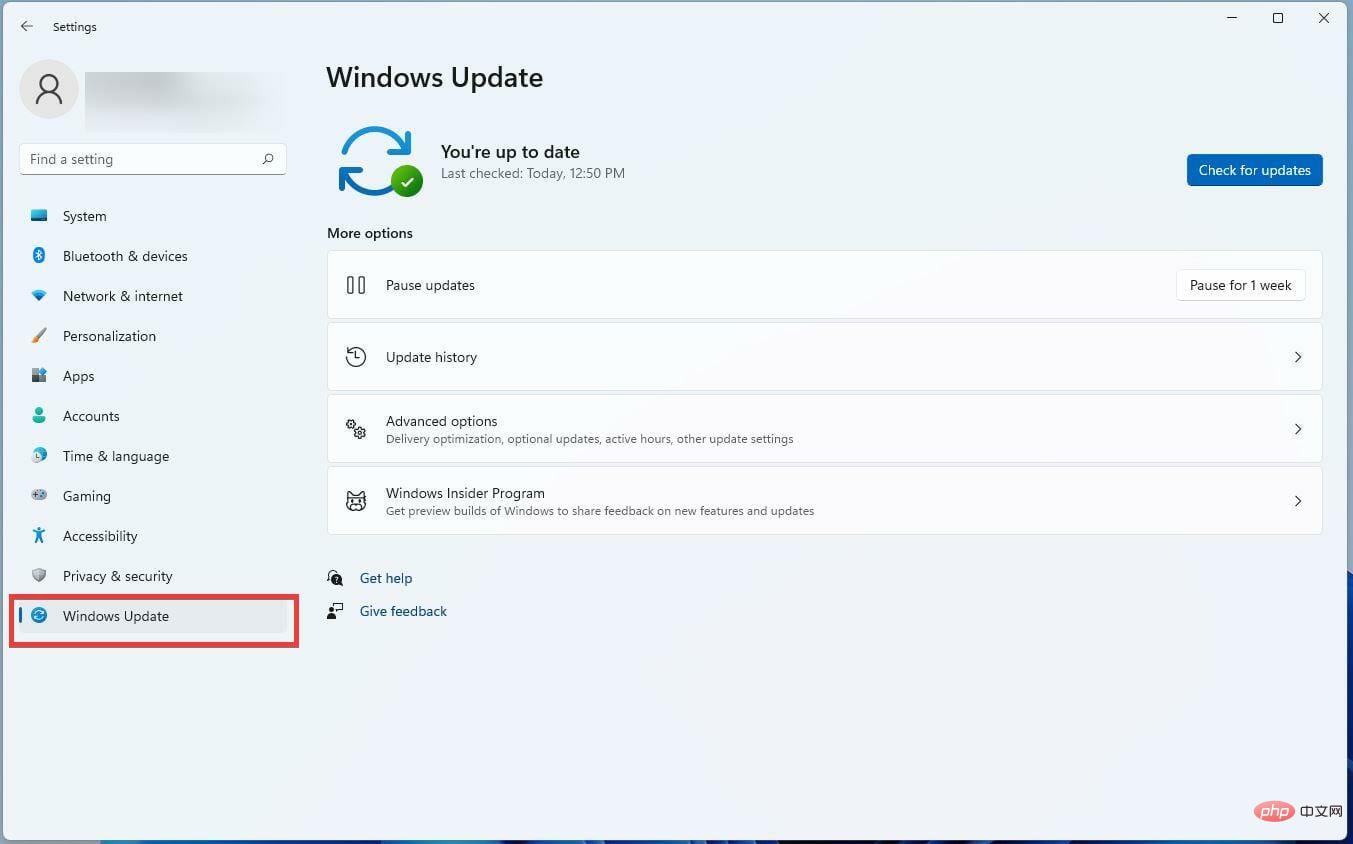Click the Windows Update sidebar icon
The height and width of the screenshot is (844, 1353).
39,615
